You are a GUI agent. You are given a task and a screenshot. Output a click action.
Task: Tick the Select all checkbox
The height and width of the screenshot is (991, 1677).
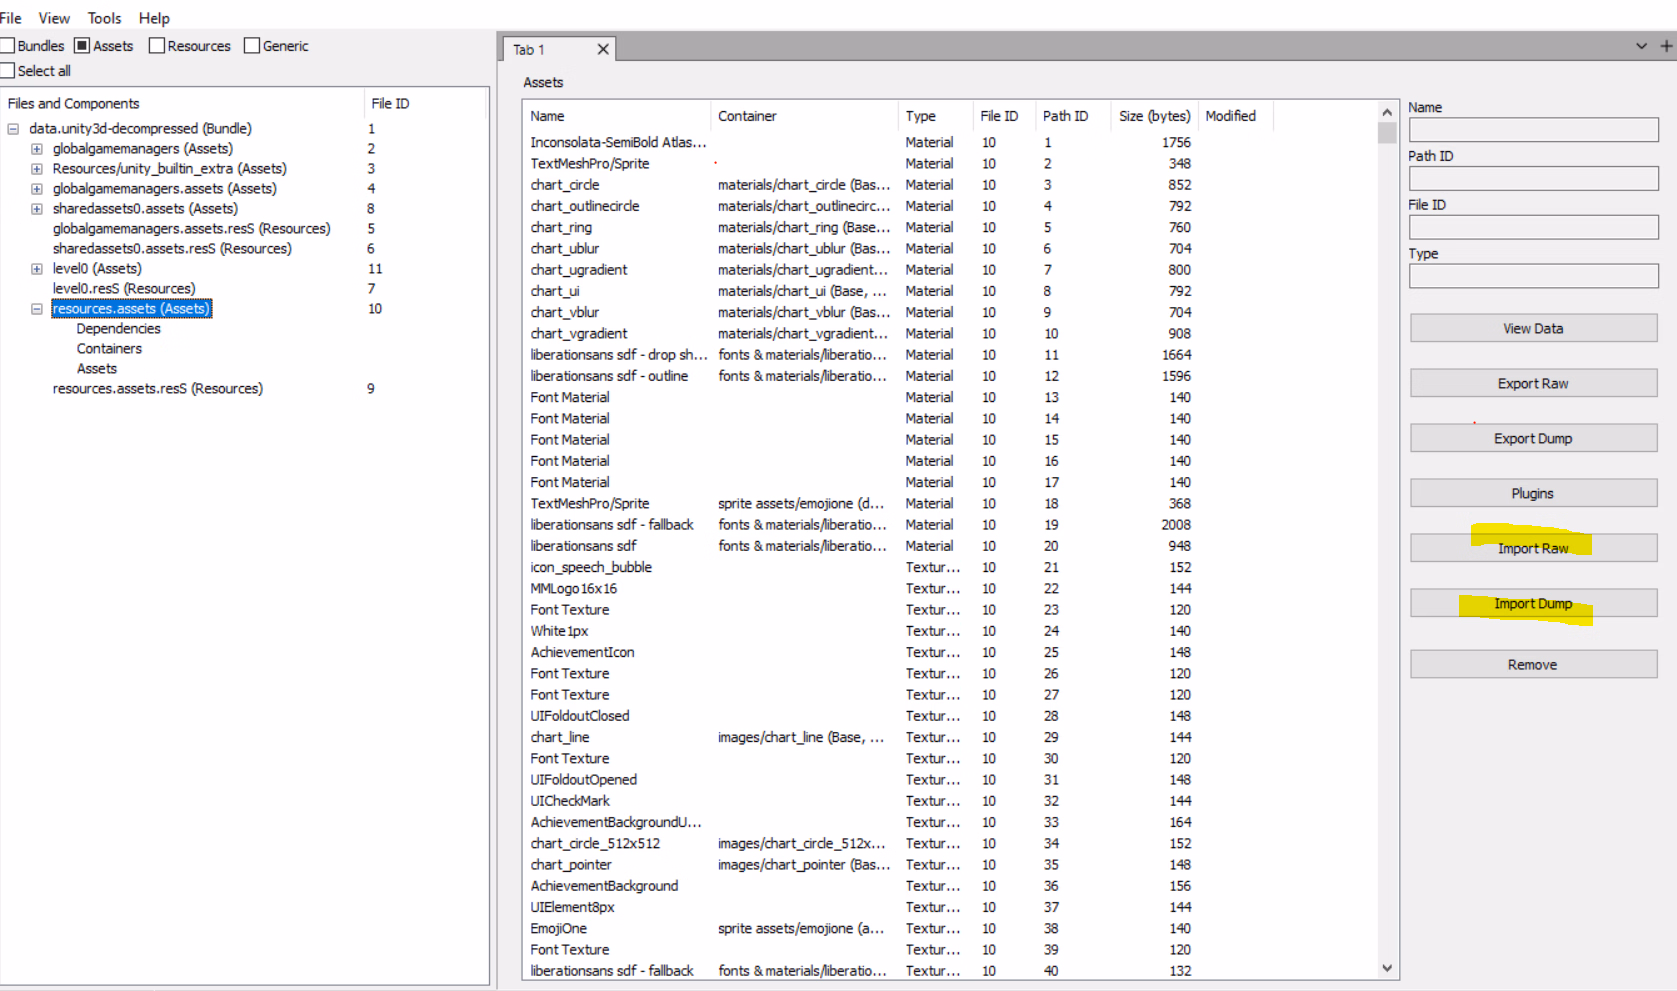8,71
